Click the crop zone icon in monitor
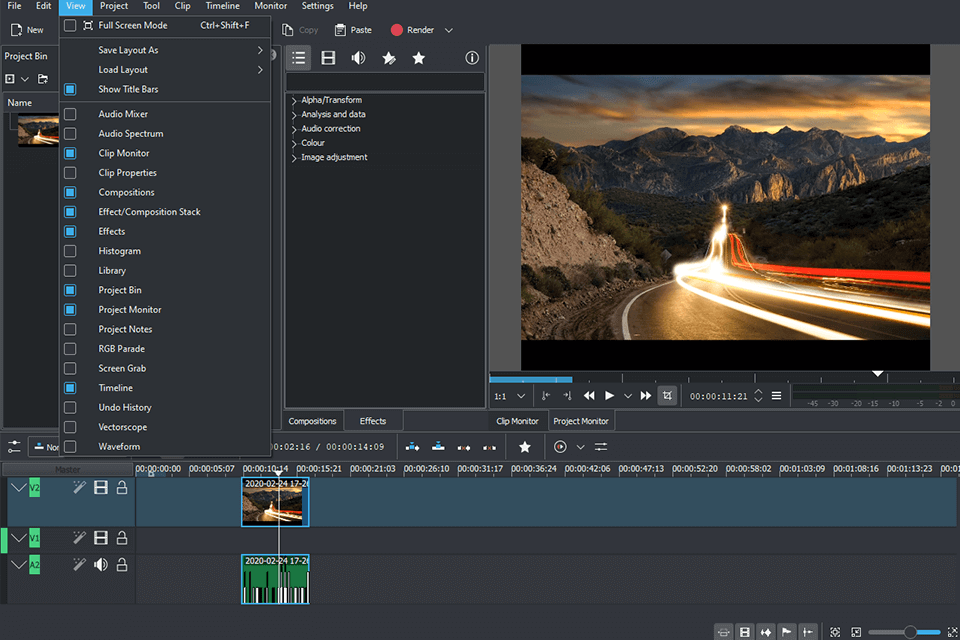Image resolution: width=960 pixels, height=640 pixels. pyautogui.click(x=667, y=396)
